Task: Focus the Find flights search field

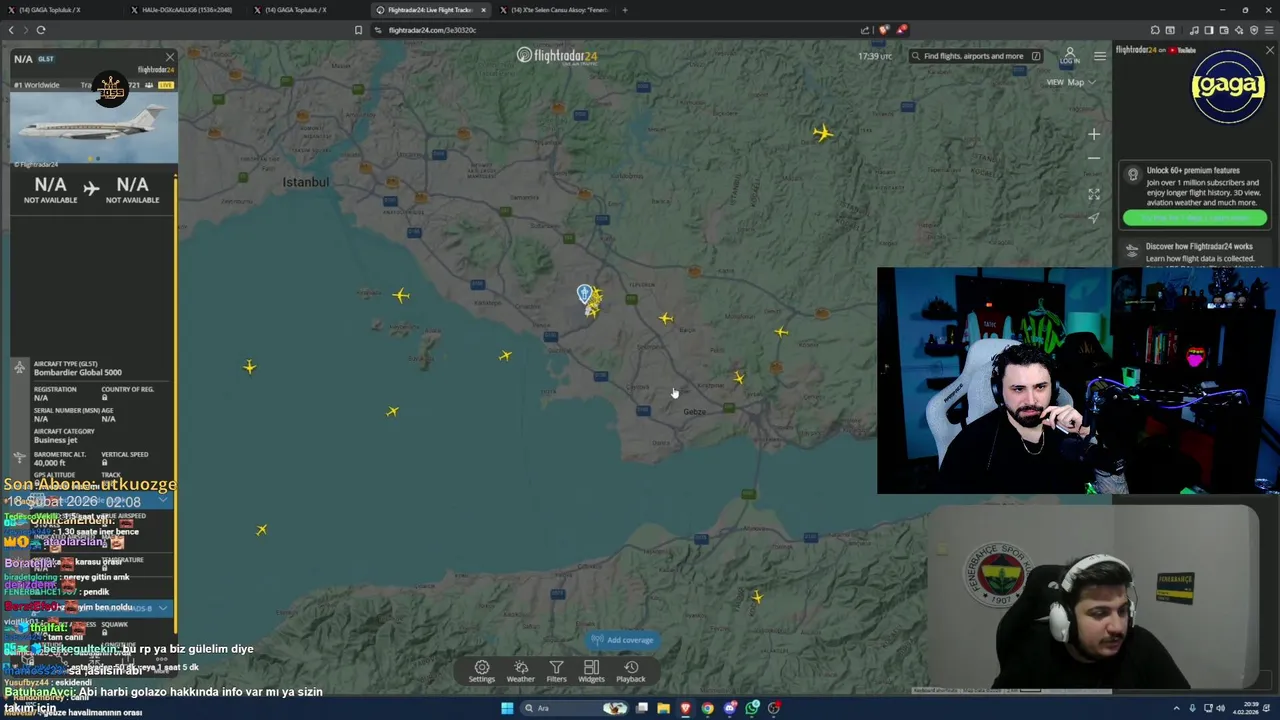Action: (975, 56)
